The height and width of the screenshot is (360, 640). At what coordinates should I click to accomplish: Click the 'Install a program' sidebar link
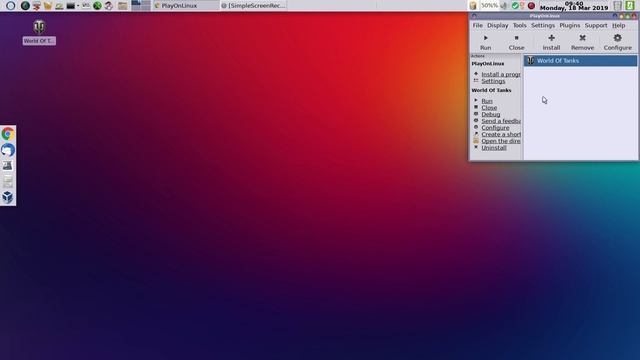point(501,74)
